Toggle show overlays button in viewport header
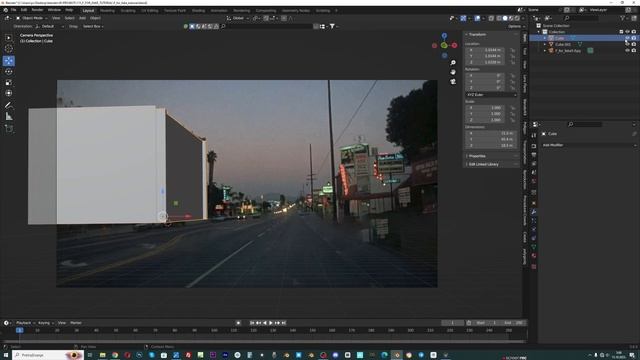This screenshot has width=640, height=360. (477, 18)
